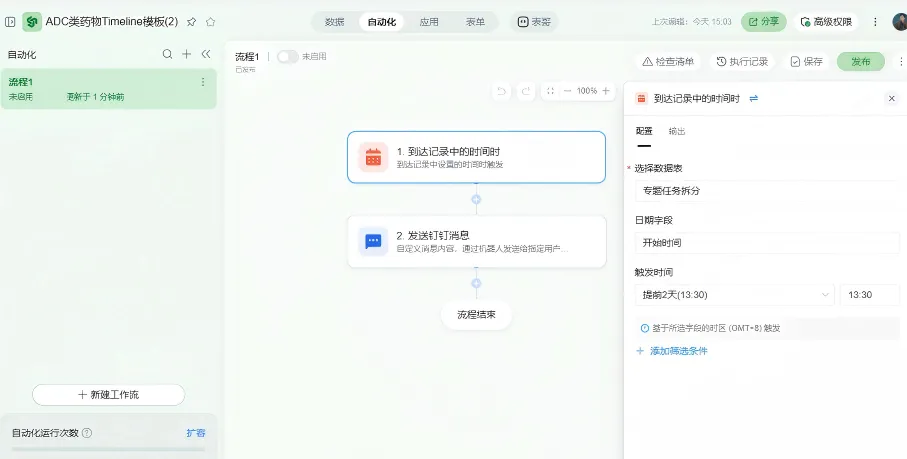Add a new automation with plus icon
Viewport: 907px width, 459px height.
186,54
